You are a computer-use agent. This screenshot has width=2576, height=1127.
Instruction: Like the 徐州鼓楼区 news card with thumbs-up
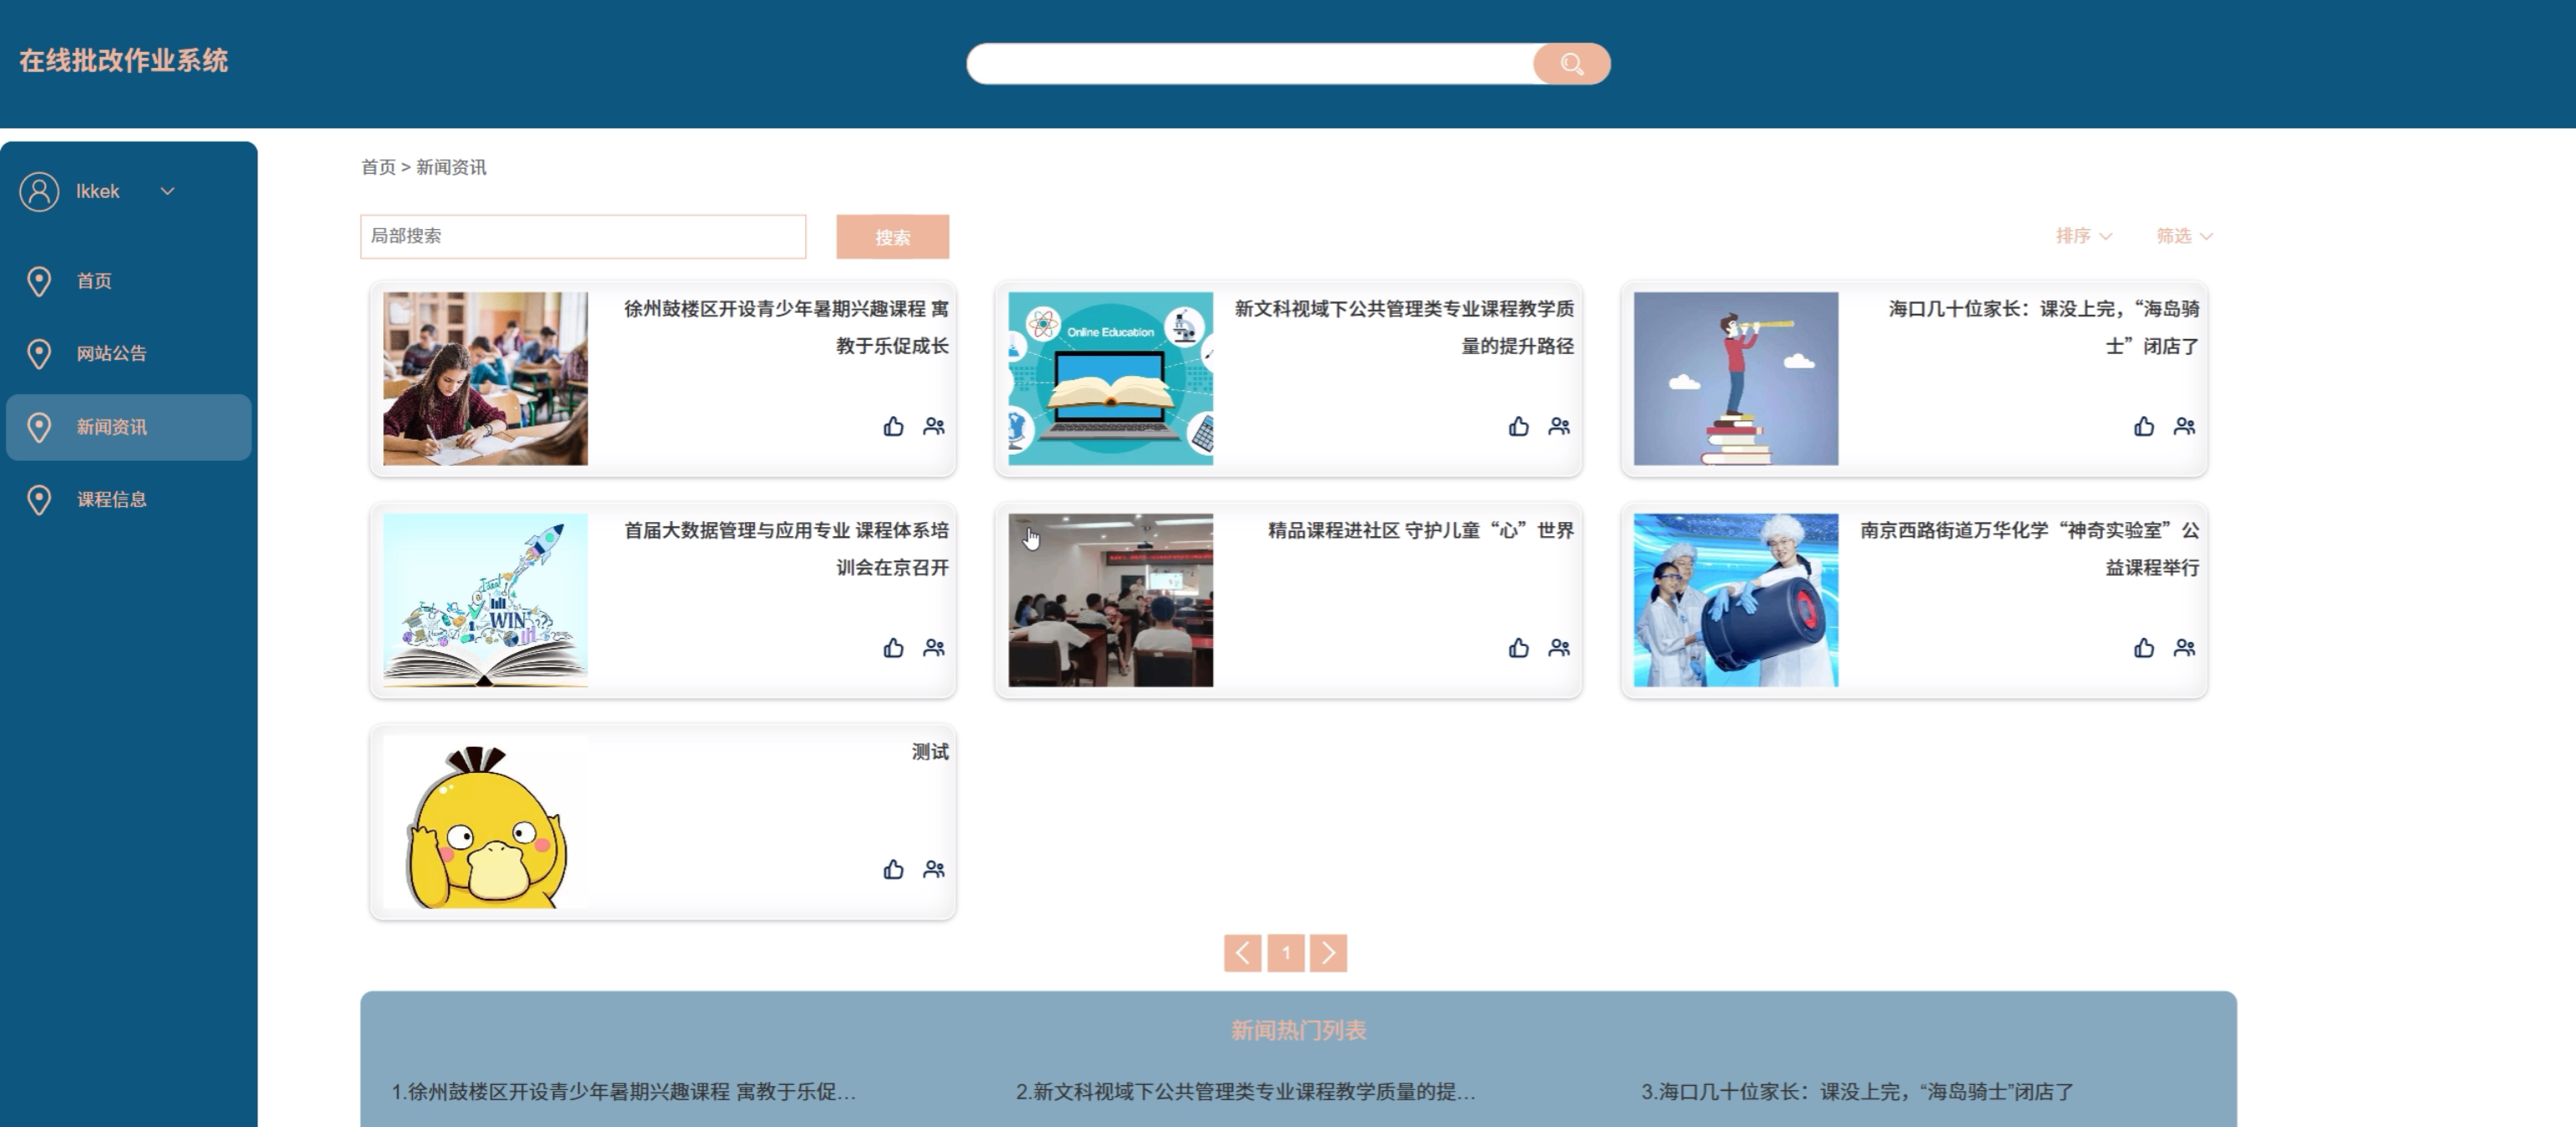pos(893,427)
